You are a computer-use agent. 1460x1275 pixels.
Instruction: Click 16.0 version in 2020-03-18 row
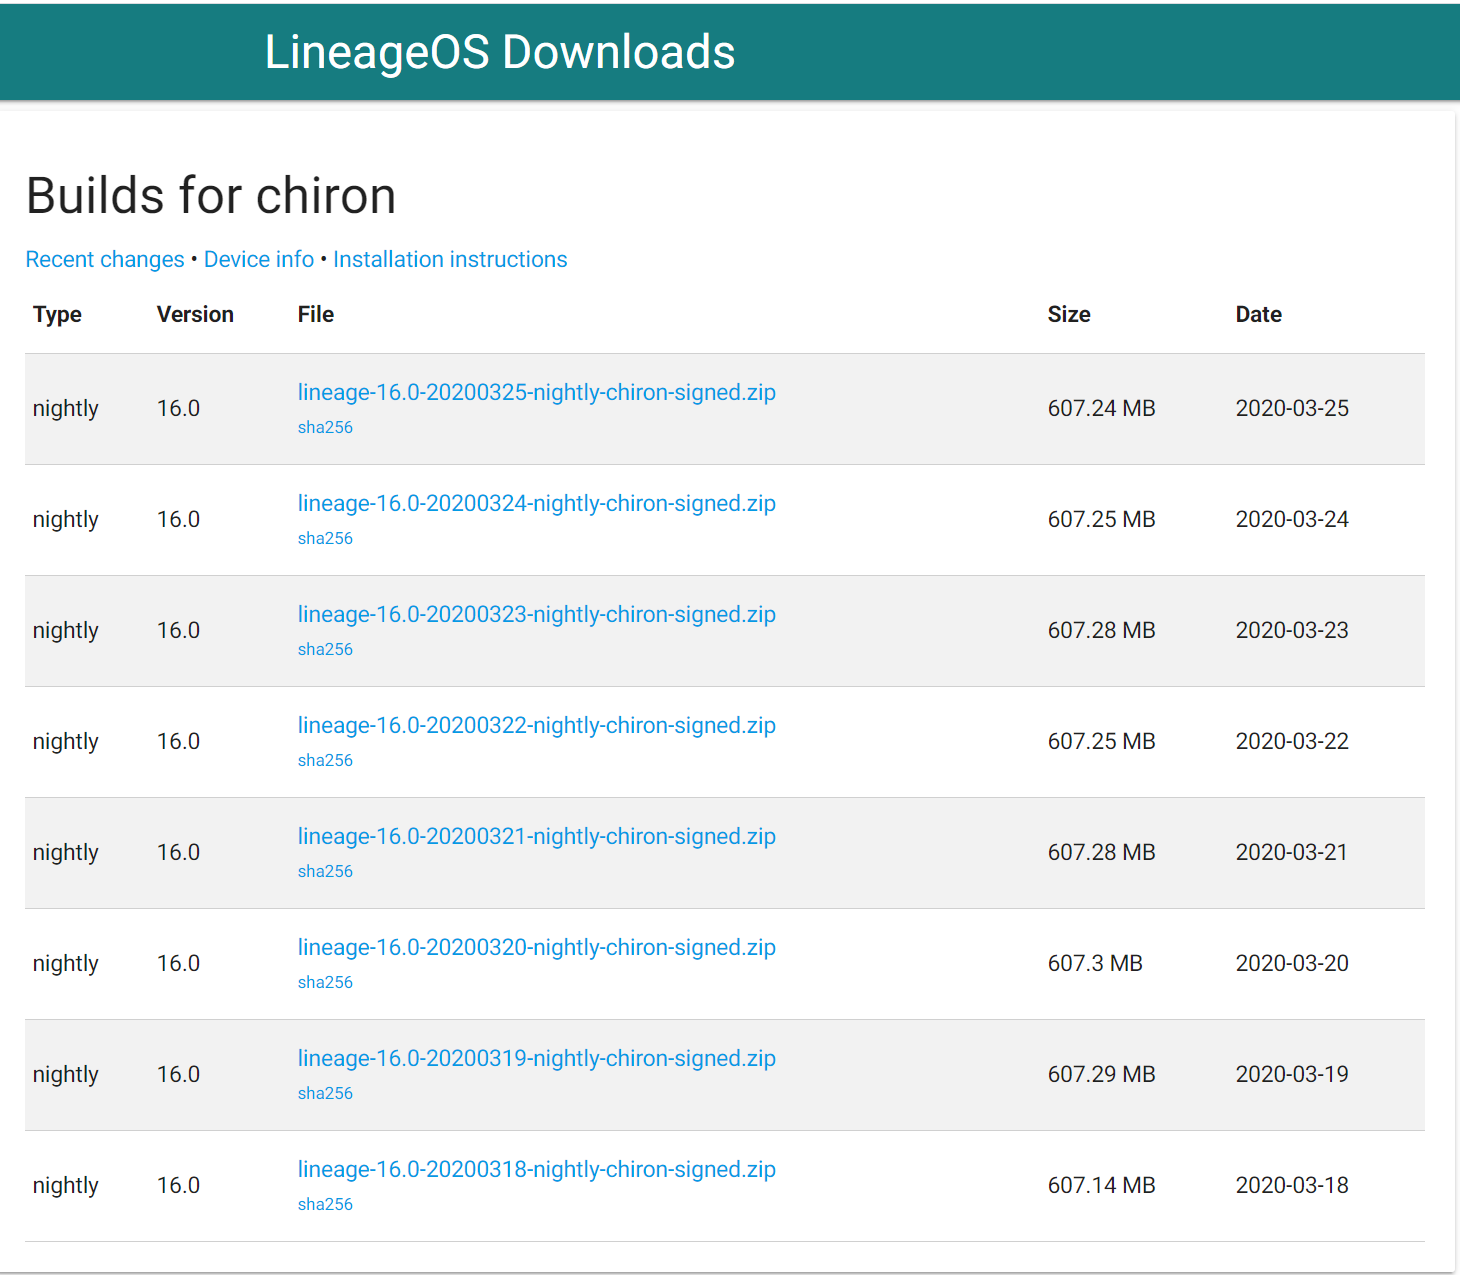click(179, 1186)
